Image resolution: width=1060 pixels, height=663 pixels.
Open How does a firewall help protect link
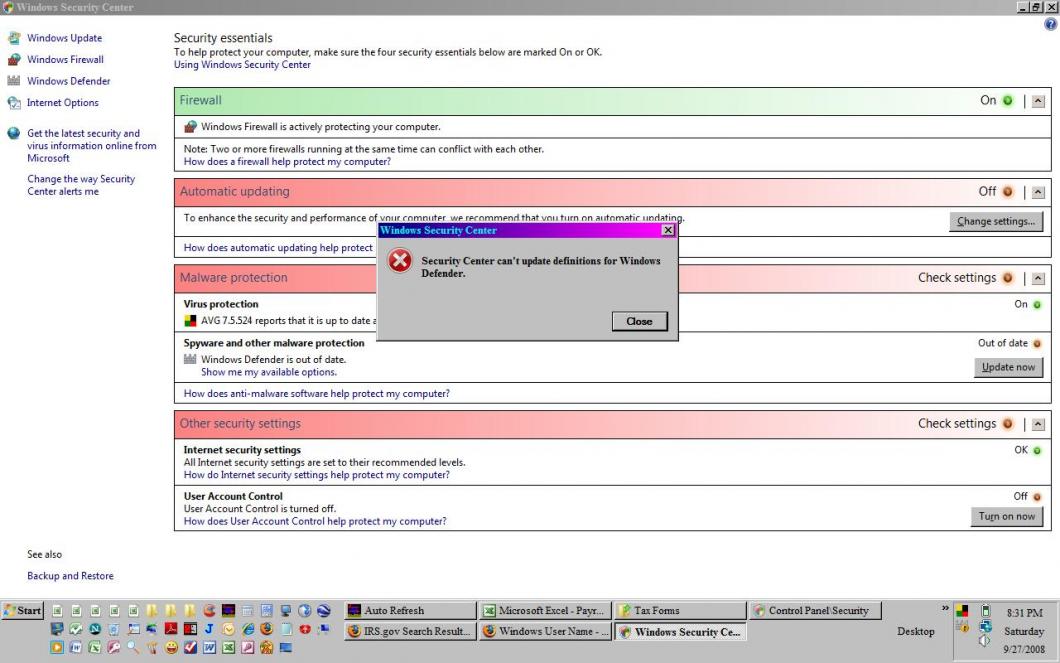pyautogui.click(x=287, y=162)
